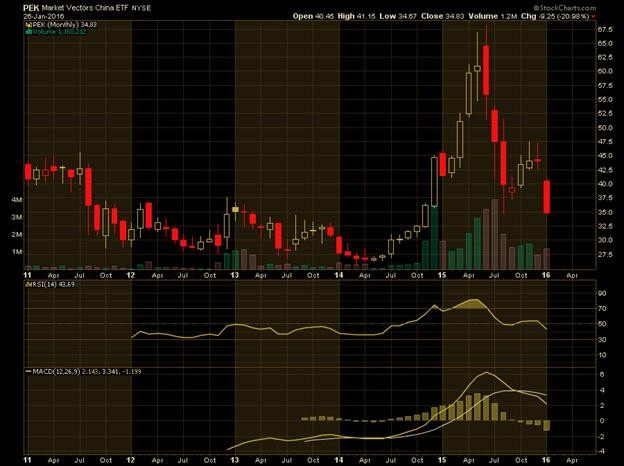The width and height of the screenshot is (624, 466).
Task: Click the tallest hollow candlestick near 67.5
Action: [479, 66]
